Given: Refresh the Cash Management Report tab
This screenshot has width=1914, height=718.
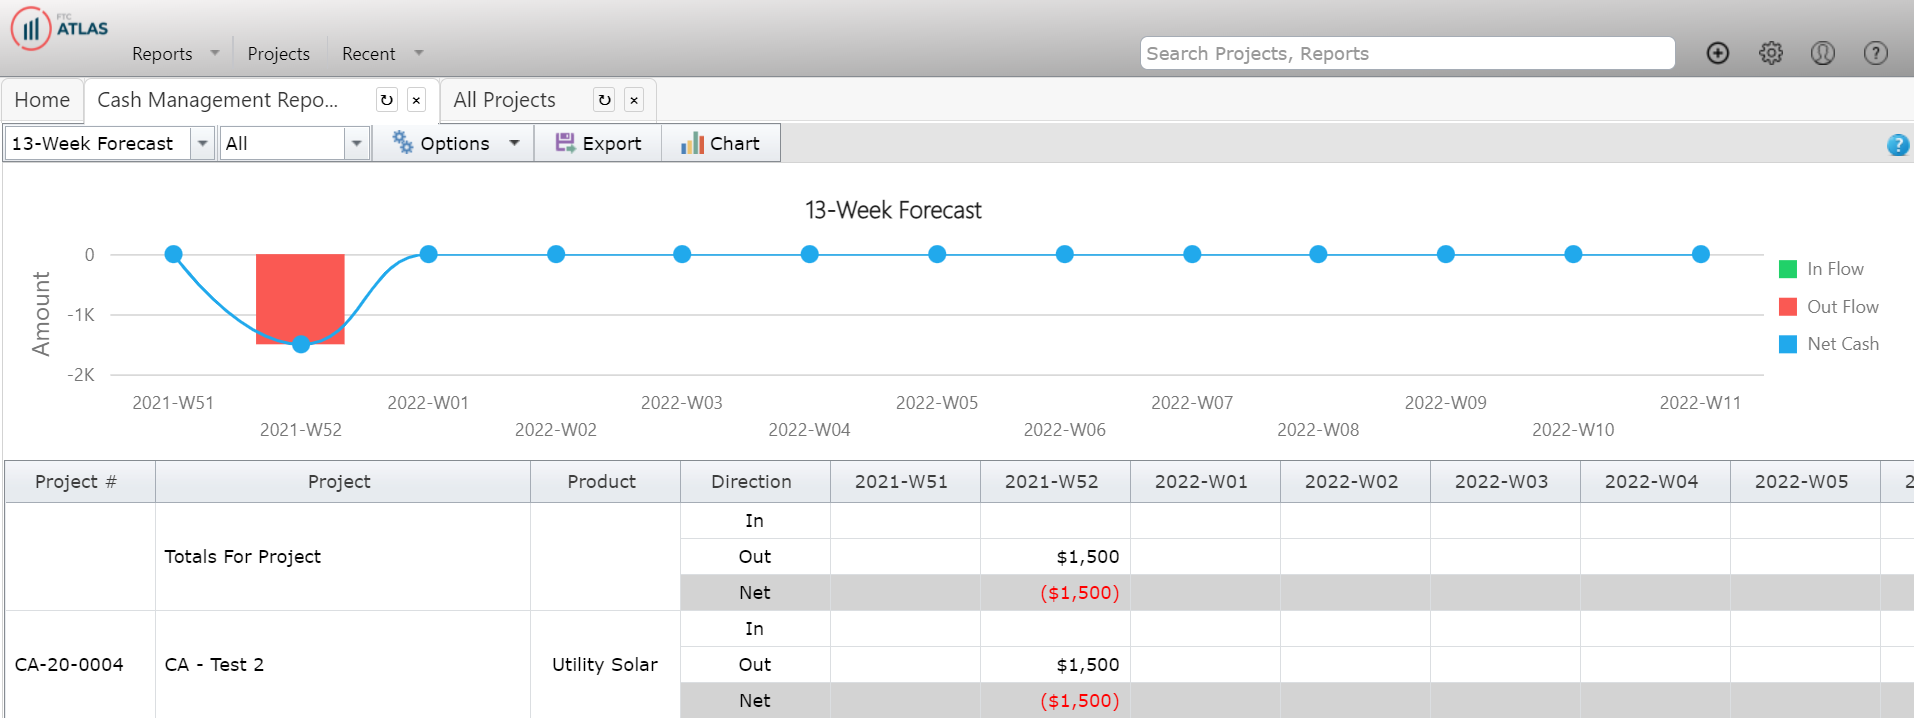Looking at the screenshot, I should coord(387,100).
